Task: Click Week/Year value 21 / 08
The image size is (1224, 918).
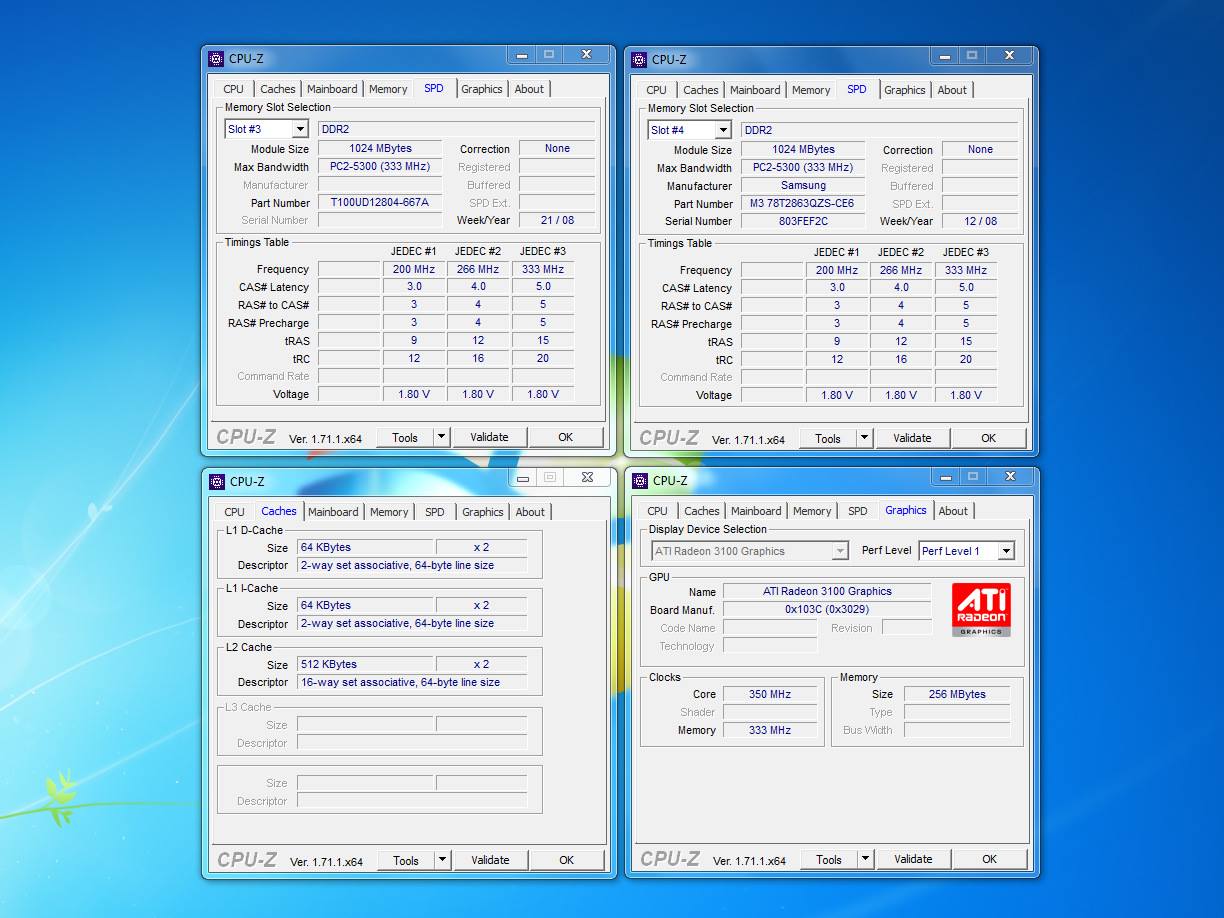Action: pos(557,220)
